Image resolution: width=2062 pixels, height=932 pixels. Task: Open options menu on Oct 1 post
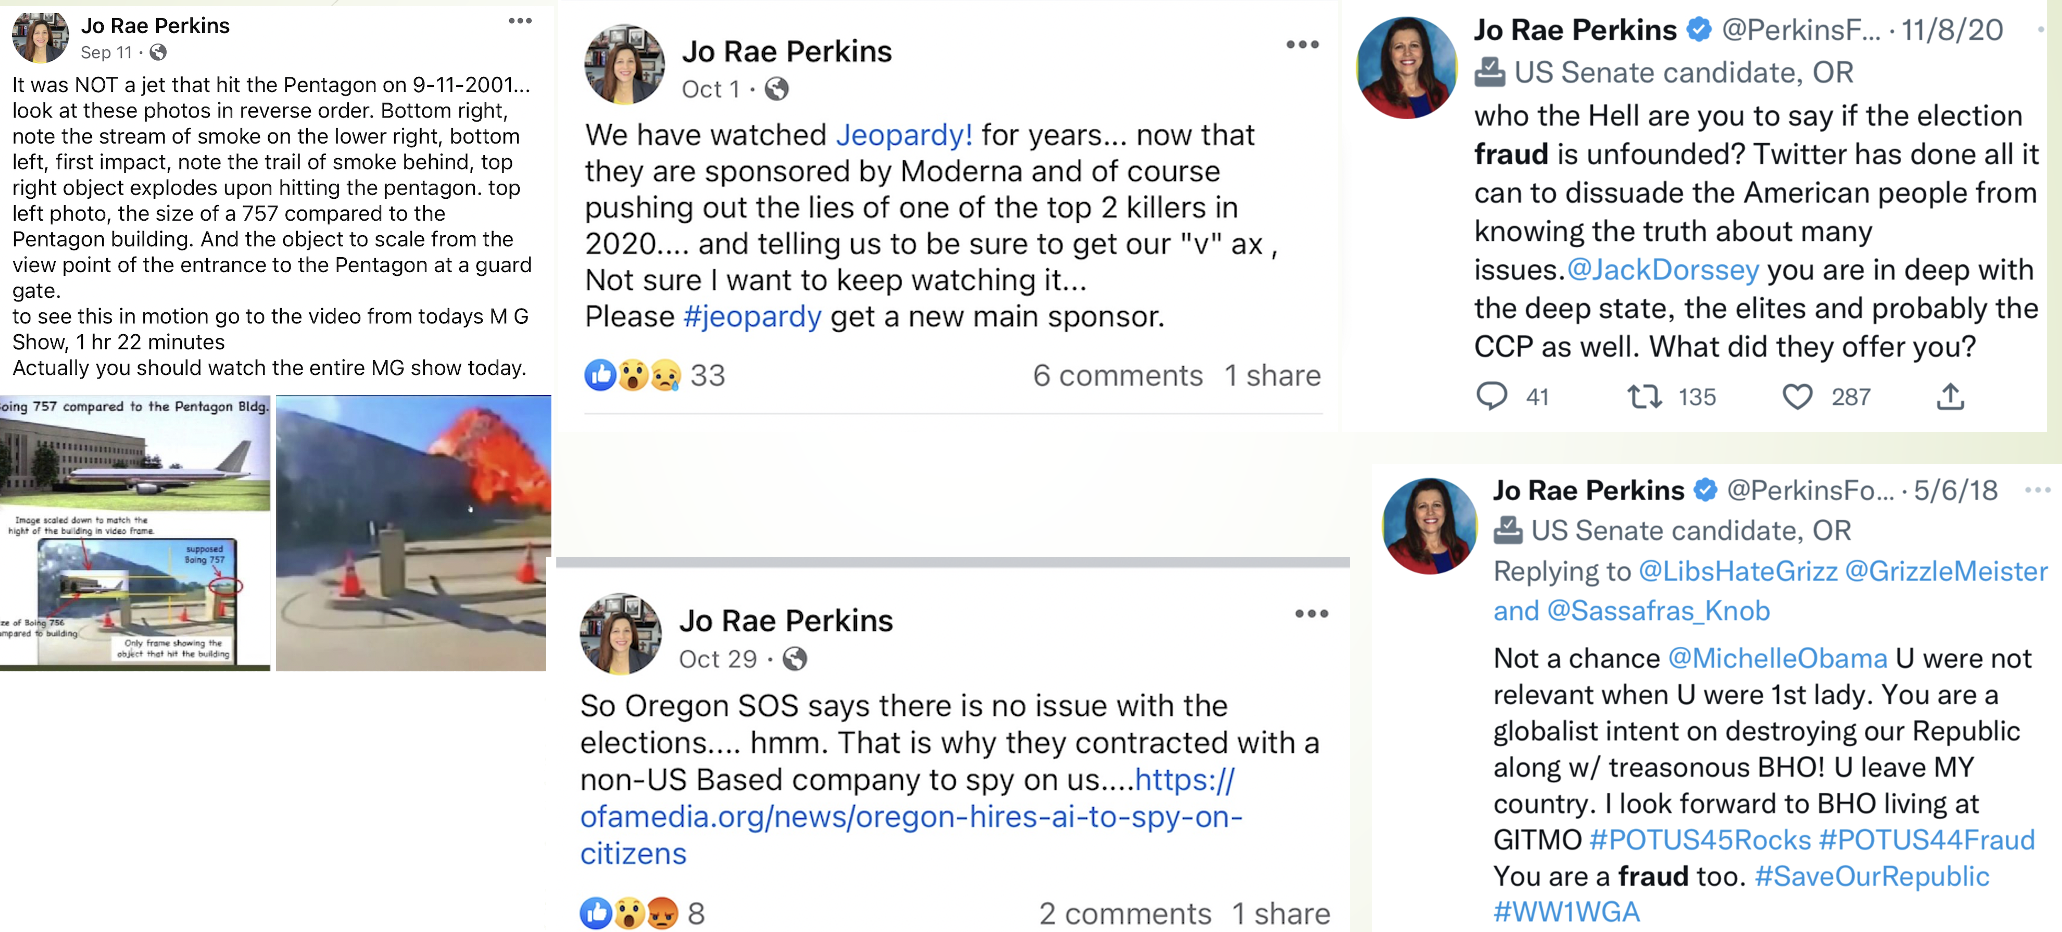1302,44
